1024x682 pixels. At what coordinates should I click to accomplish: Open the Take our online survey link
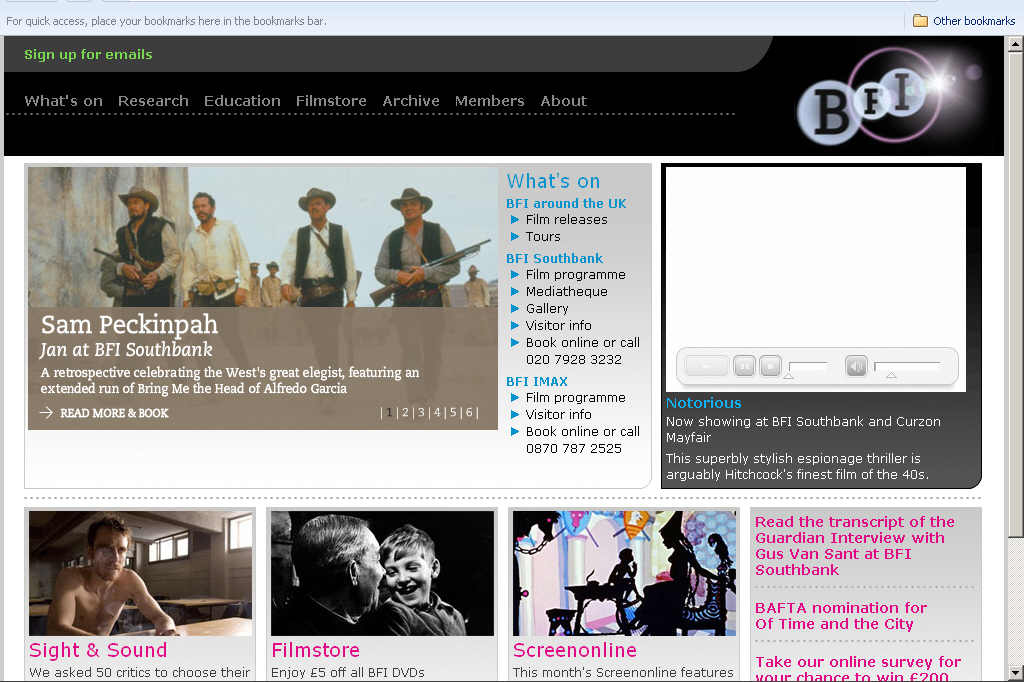pos(858,668)
